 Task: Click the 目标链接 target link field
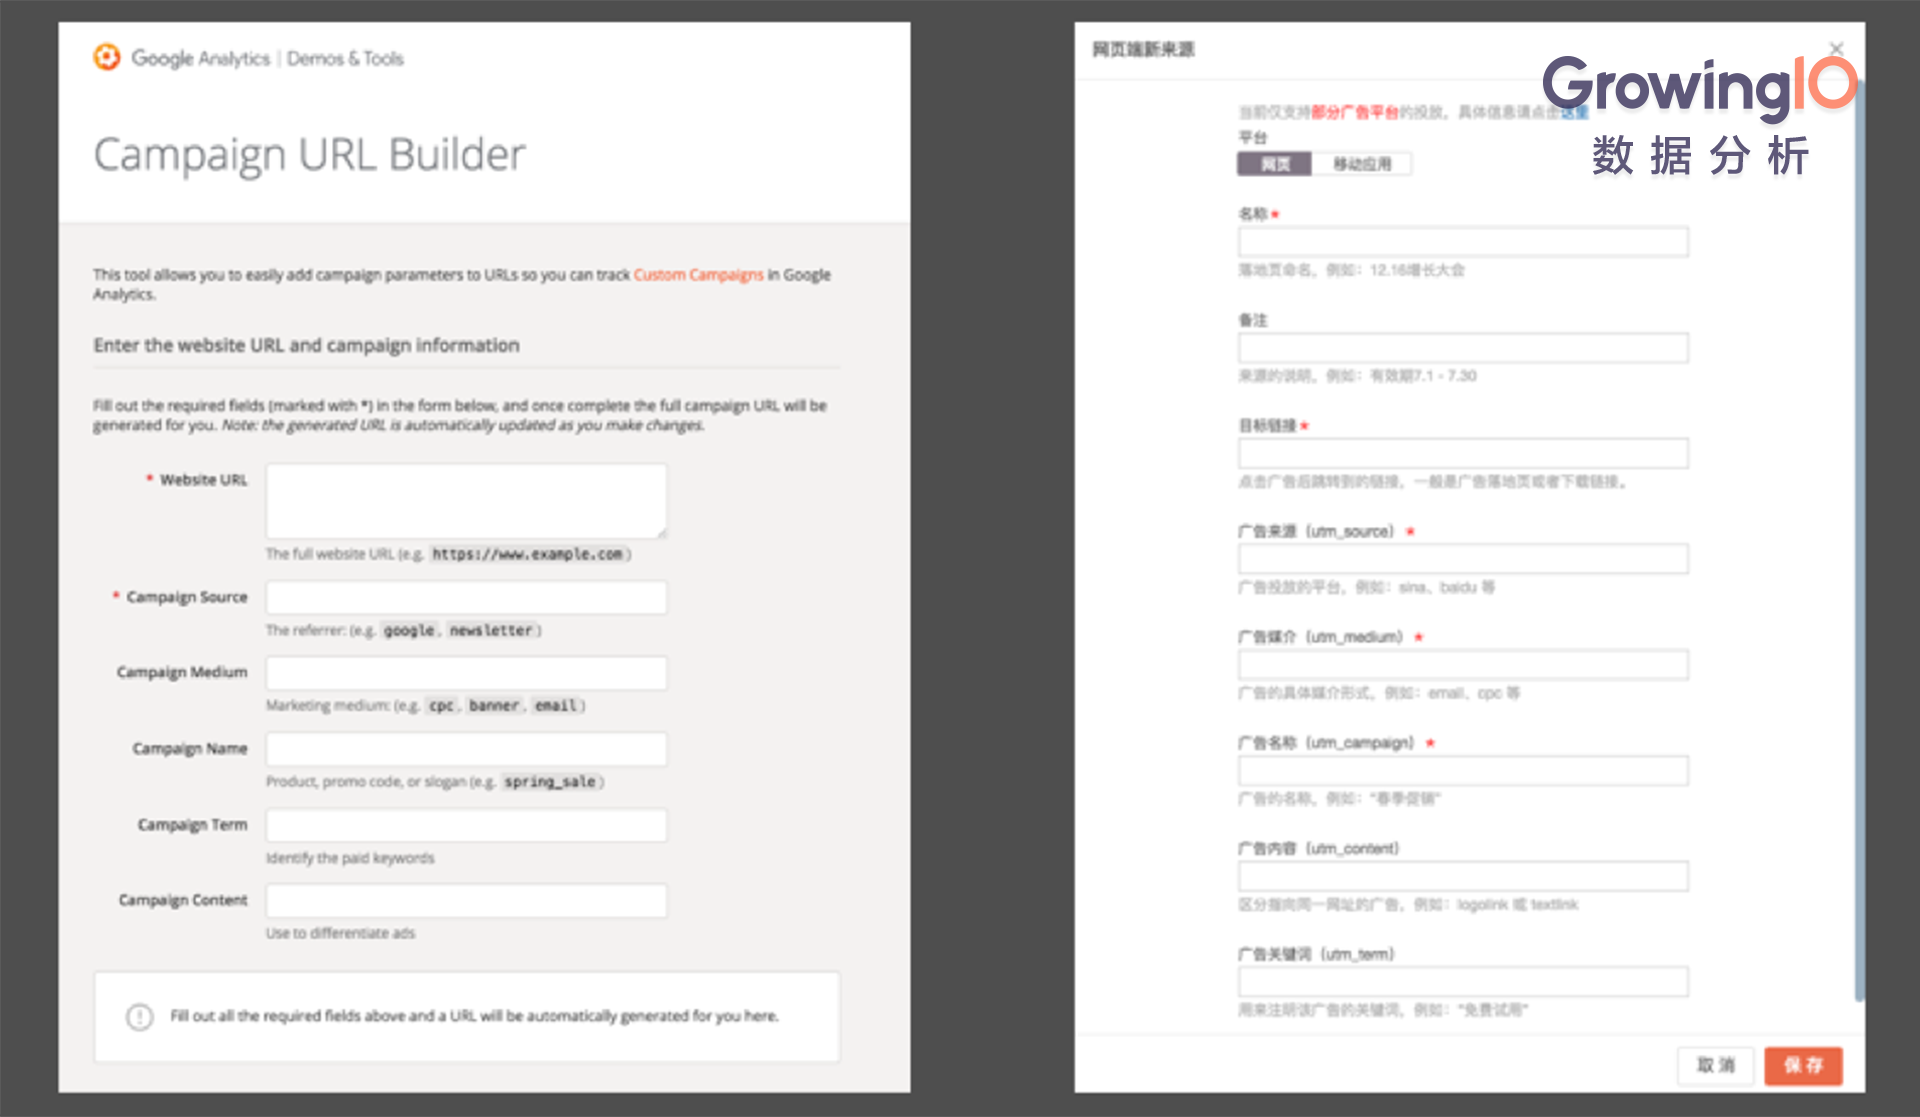tap(1462, 454)
